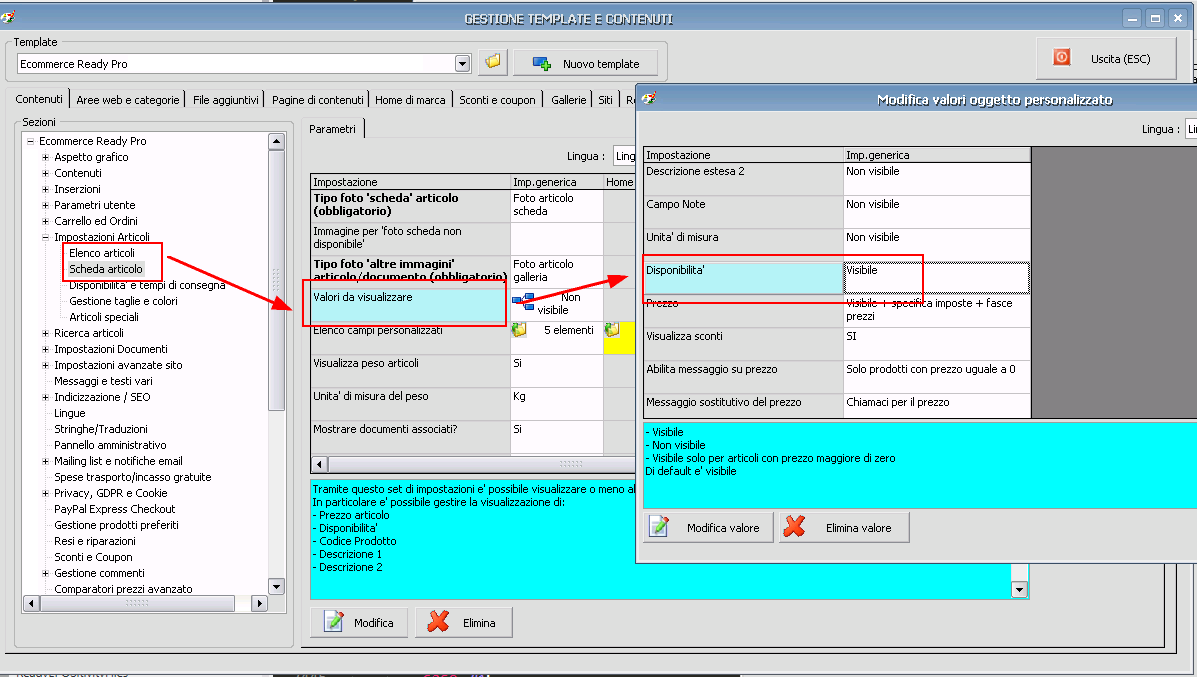Select the Lingue tree item
Screen dimensions: 1197x677
[69, 414]
